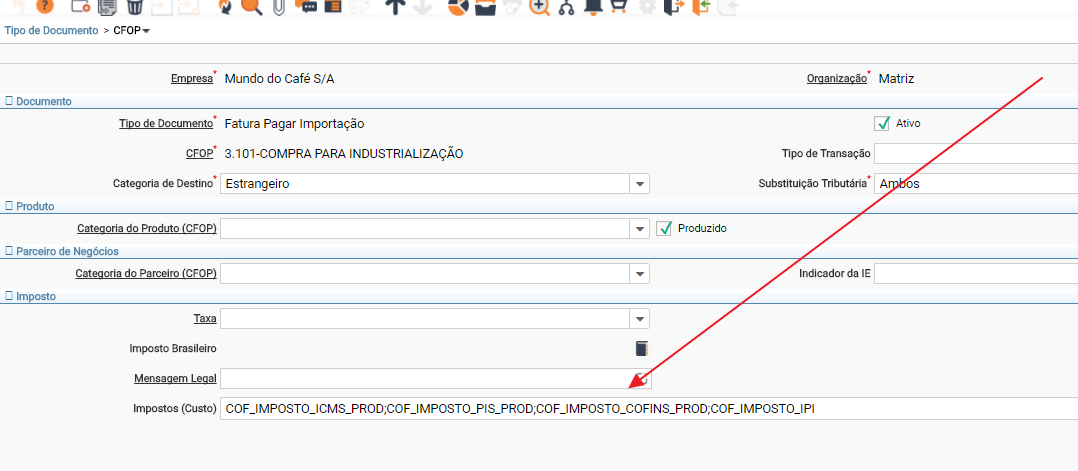
Task: Open the Imposto Brasileiro book icon
Action: [641, 349]
